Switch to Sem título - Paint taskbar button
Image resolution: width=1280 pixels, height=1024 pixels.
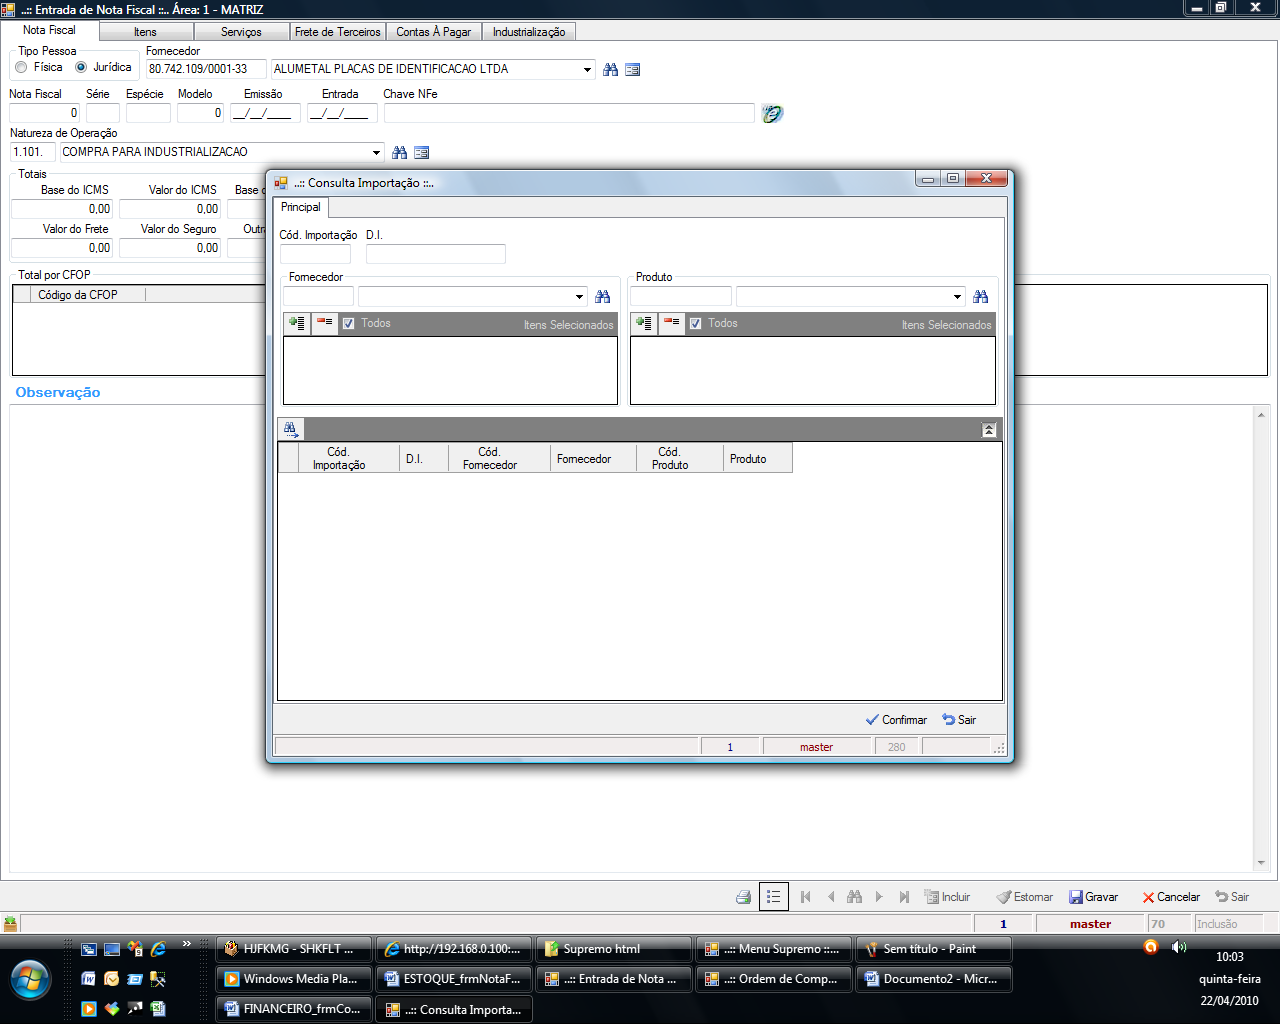tap(934, 949)
